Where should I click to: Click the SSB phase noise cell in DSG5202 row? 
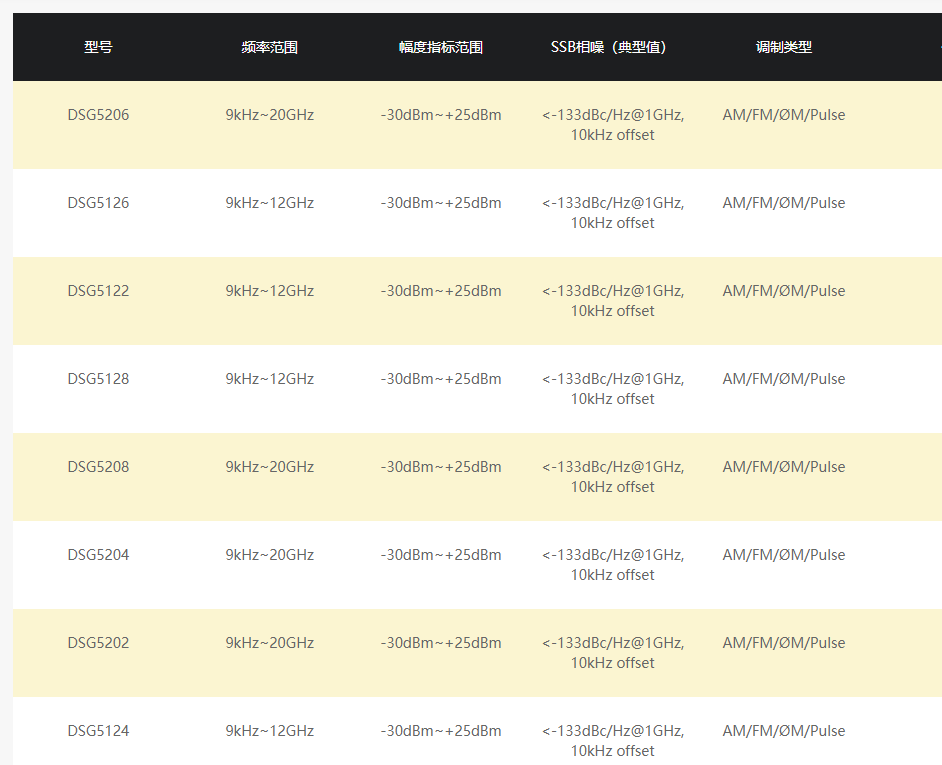coord(613,653)
